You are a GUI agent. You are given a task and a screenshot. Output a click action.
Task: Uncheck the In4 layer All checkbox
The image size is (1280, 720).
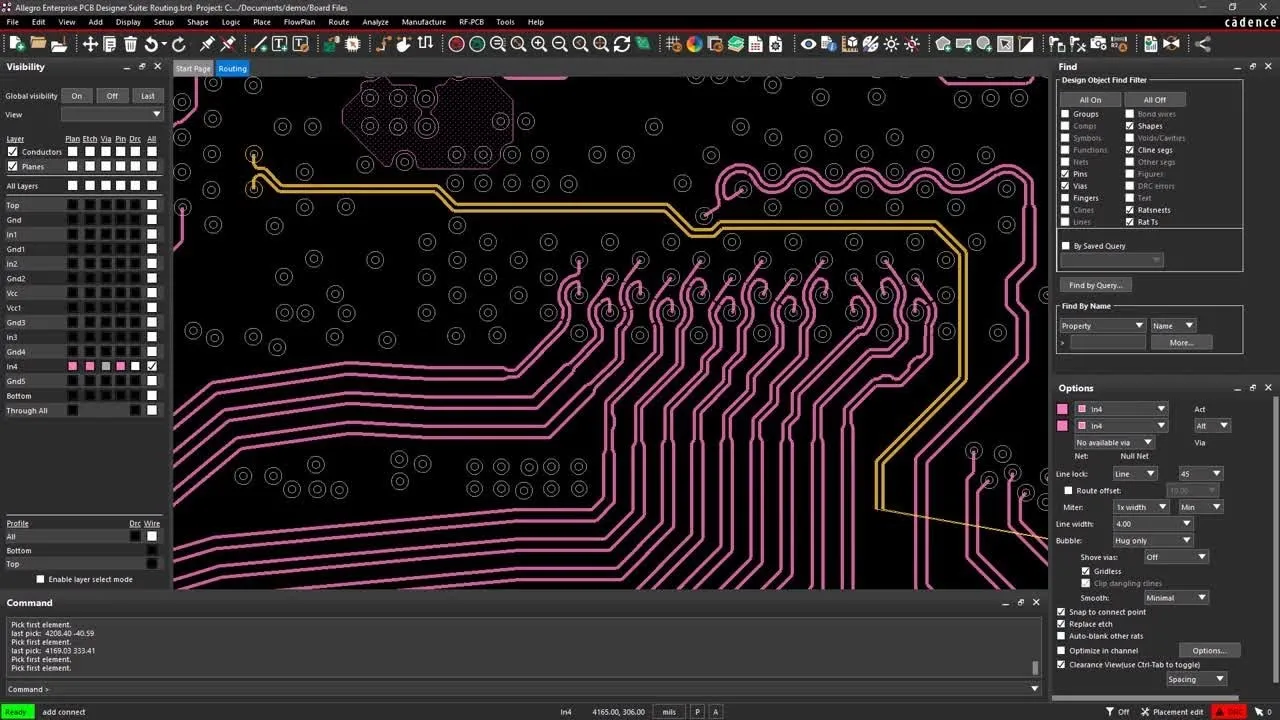152,367
